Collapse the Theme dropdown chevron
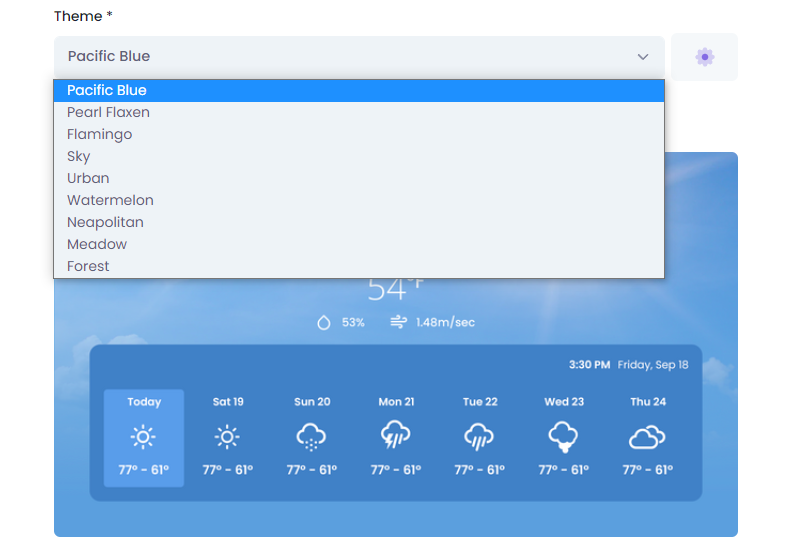Screen dimensions: 792x544 [642, 57]
